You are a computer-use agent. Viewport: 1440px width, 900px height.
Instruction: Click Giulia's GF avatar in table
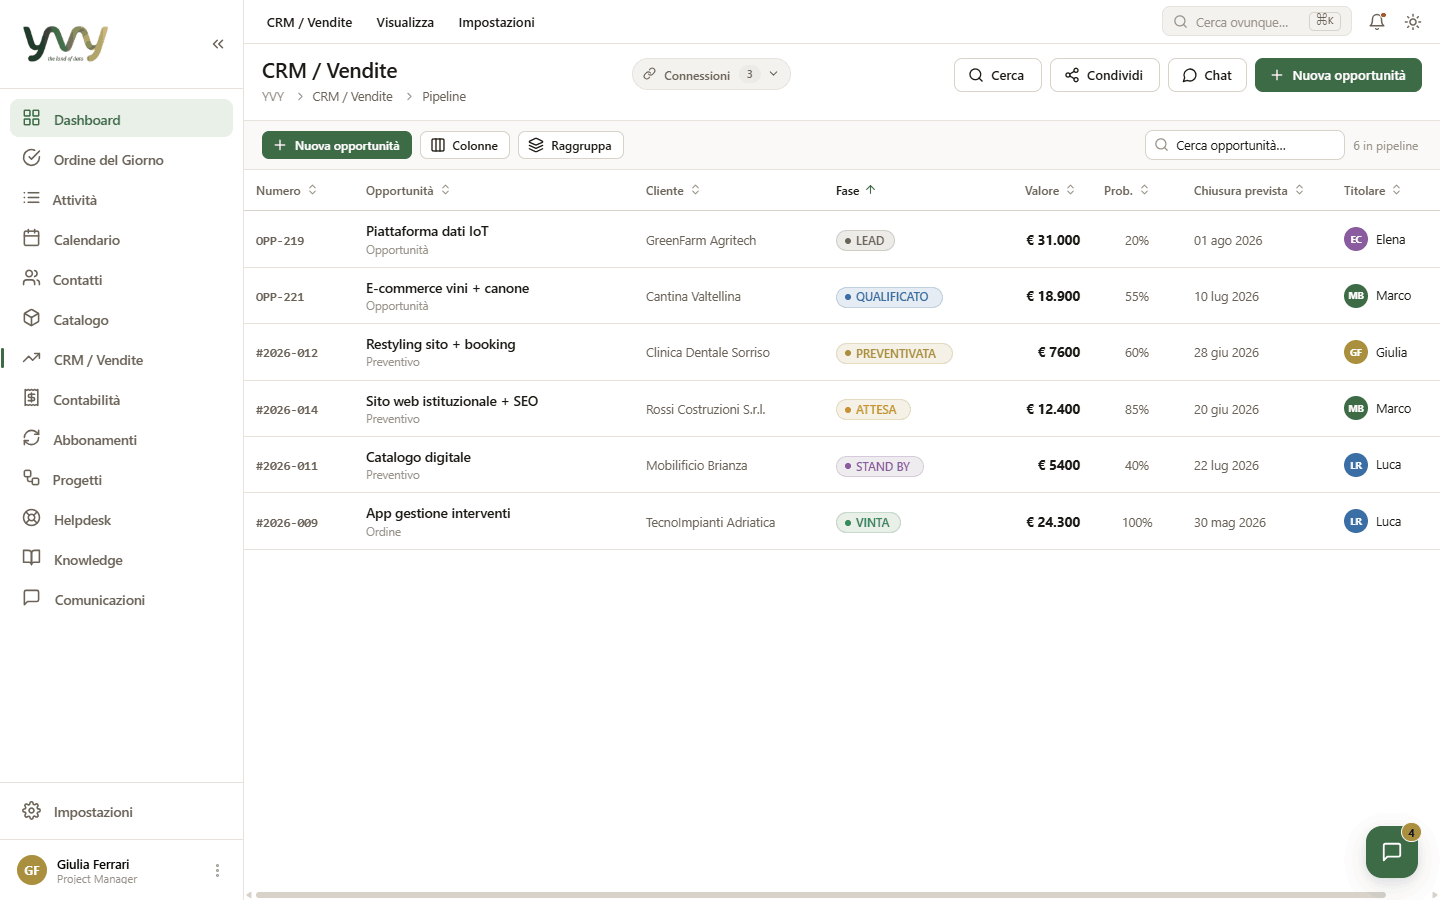pos(1356,352)
